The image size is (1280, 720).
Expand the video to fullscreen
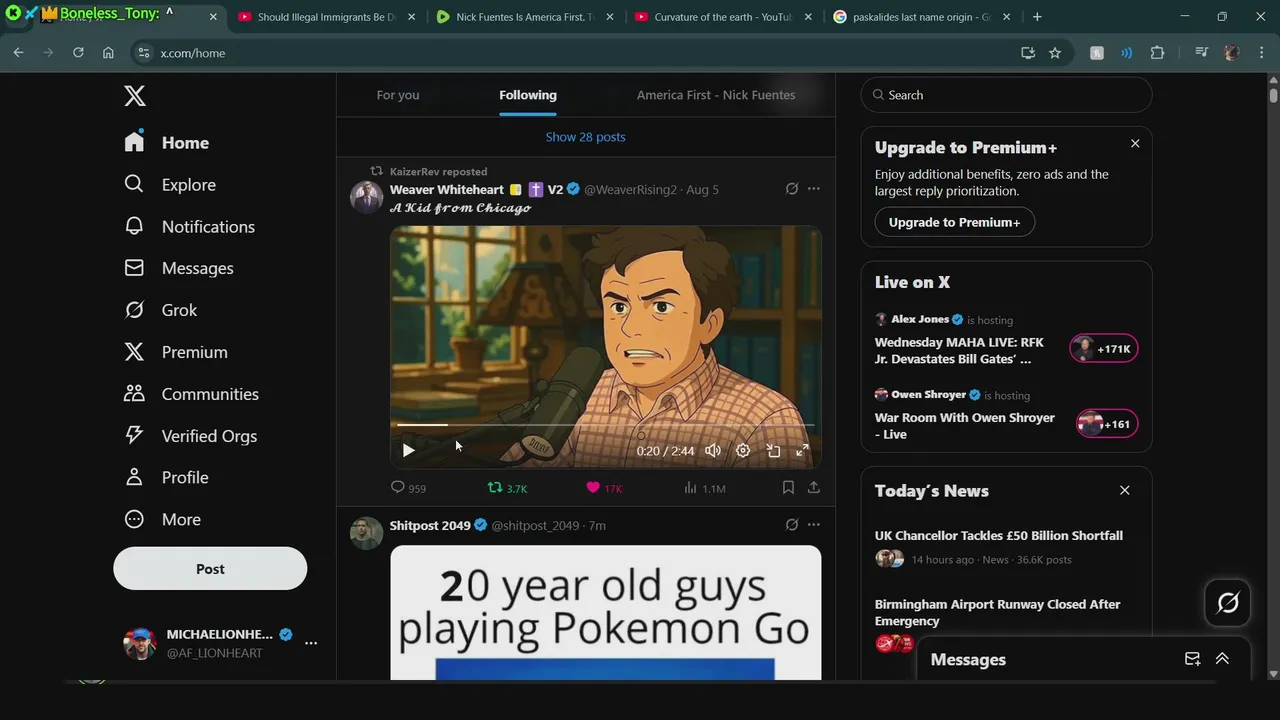pyautogui.click(x=802, y=451)
